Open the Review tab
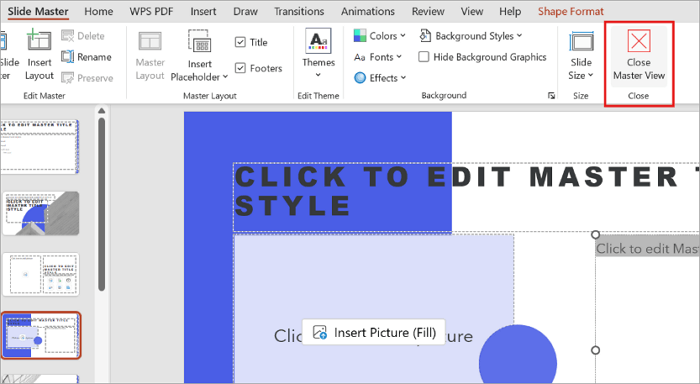Screen dimensions: 700x384 tap(428, 11)
